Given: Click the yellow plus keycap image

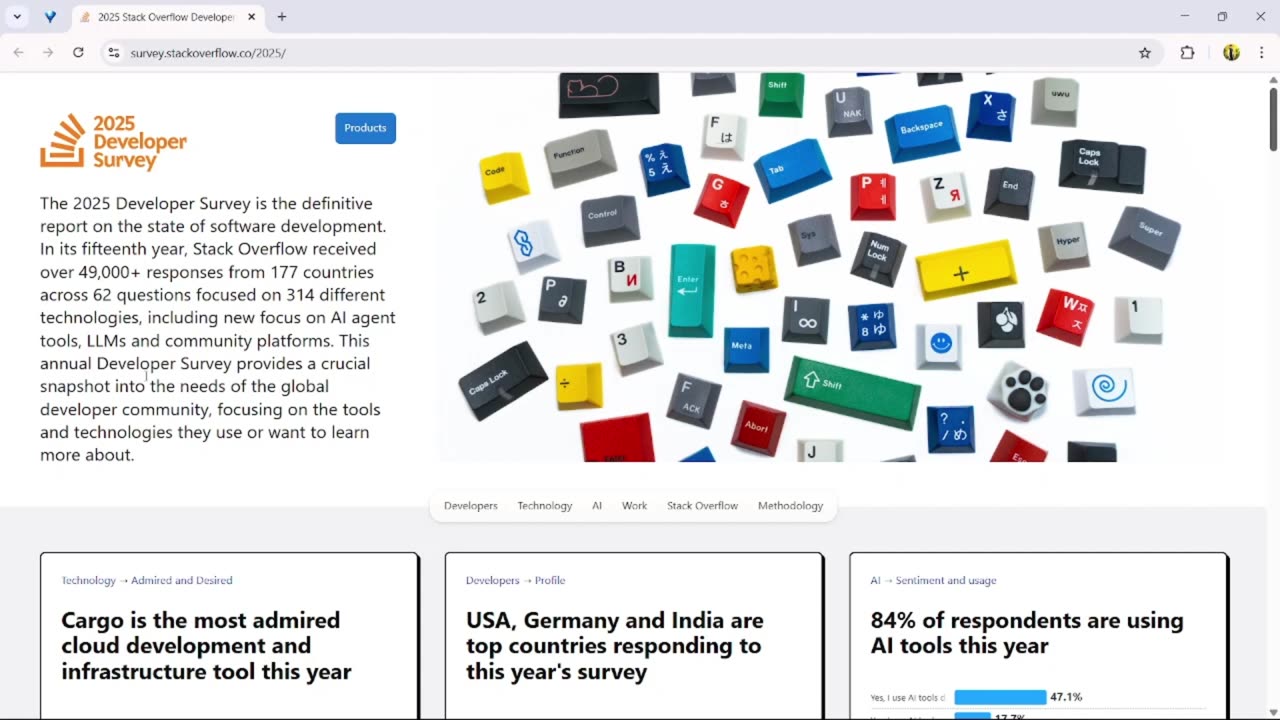Looking at the screenshot, I should (964, 269).
